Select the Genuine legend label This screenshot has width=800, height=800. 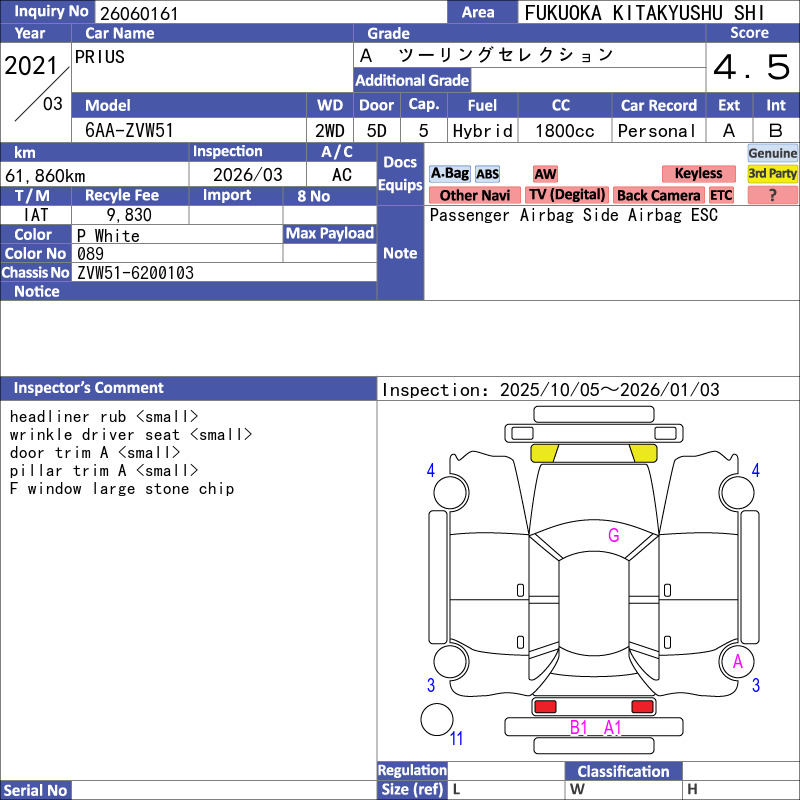pos(772,153)
